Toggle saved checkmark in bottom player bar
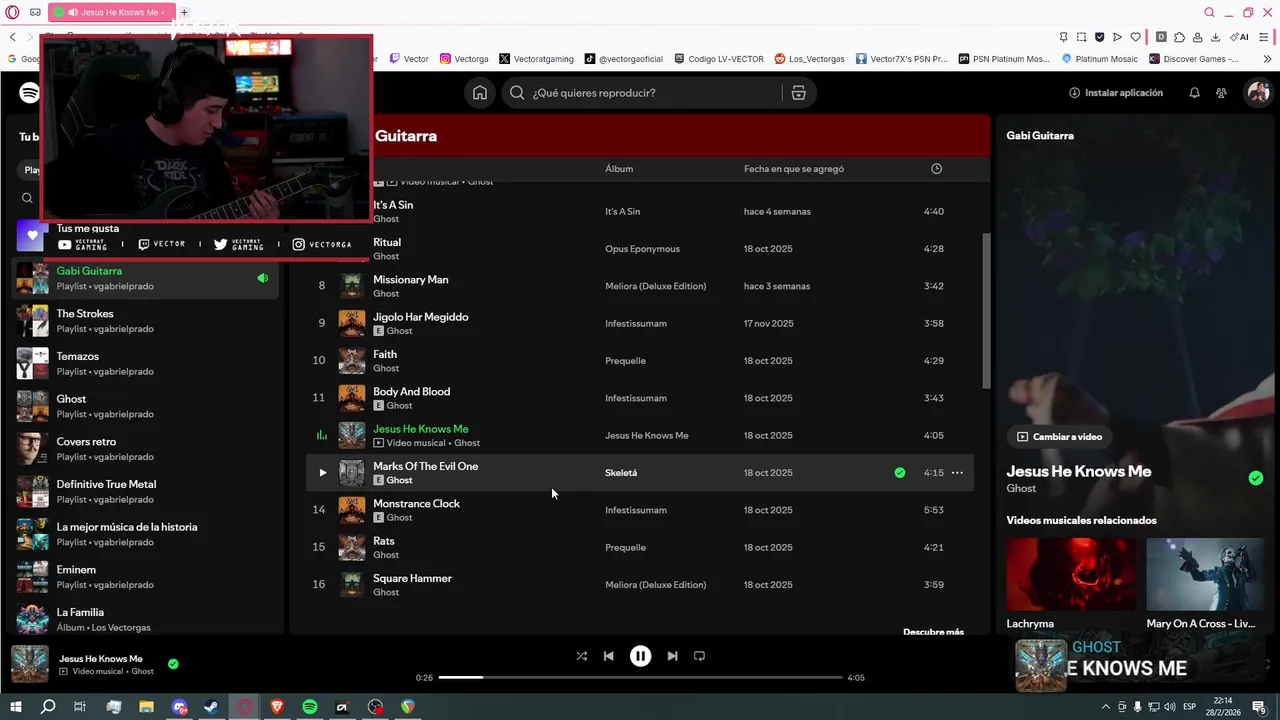 coord(173,663)
